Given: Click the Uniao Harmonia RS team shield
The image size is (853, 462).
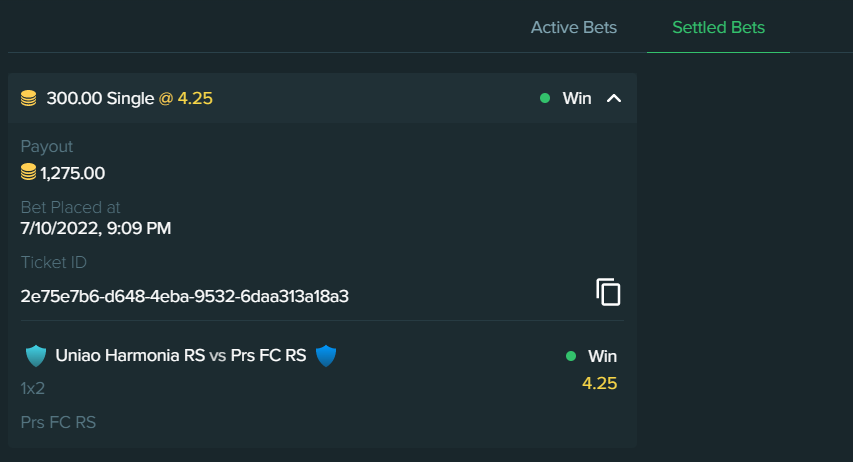Looking at the screenshot, I should 36,356.
